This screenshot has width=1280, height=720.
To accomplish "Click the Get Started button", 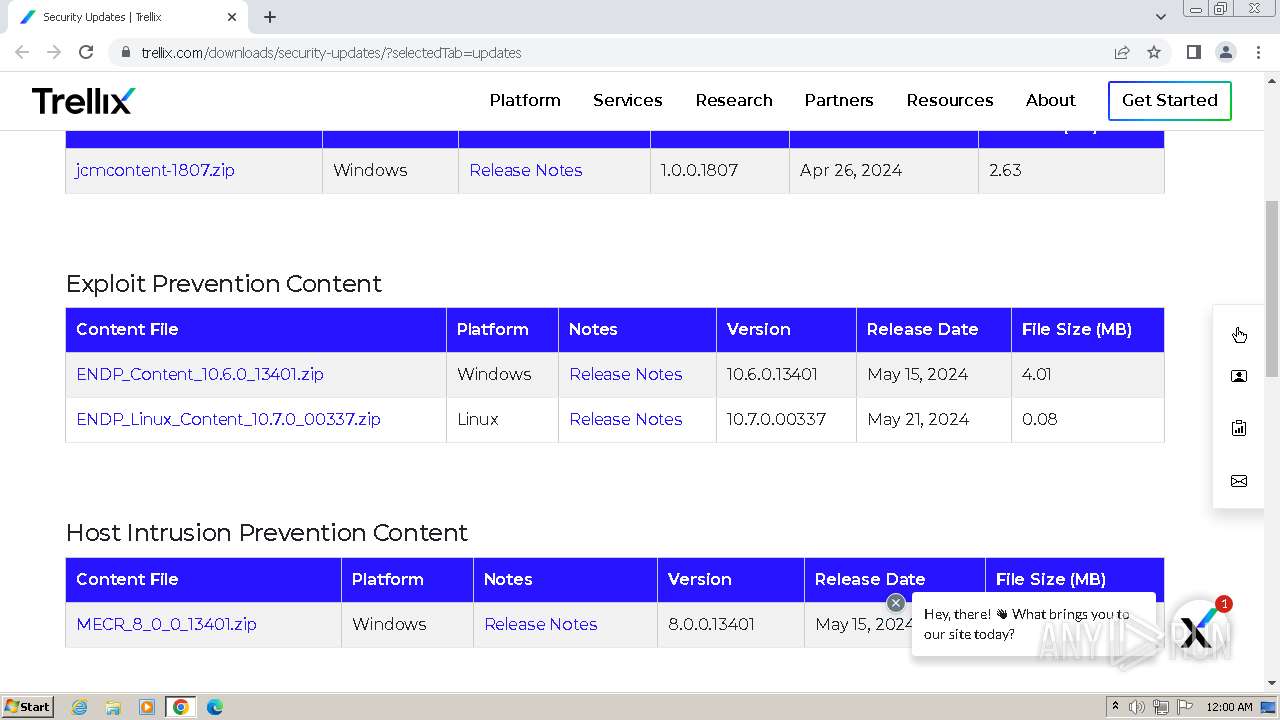I will 1170,100.
